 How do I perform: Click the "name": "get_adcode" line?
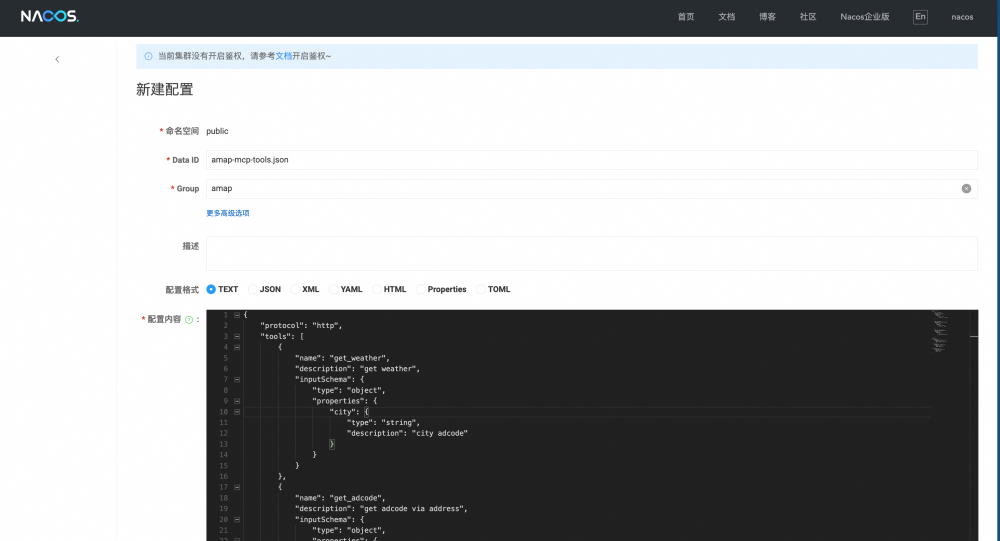coord(340,498)
